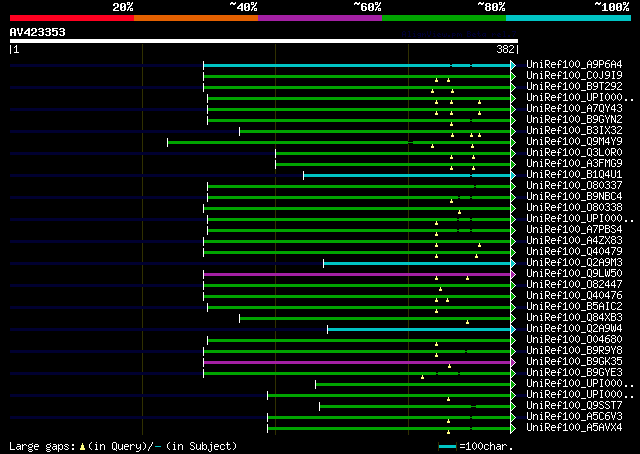Select the UniRef100_A5AVX4 label

[x=574, y=428]
